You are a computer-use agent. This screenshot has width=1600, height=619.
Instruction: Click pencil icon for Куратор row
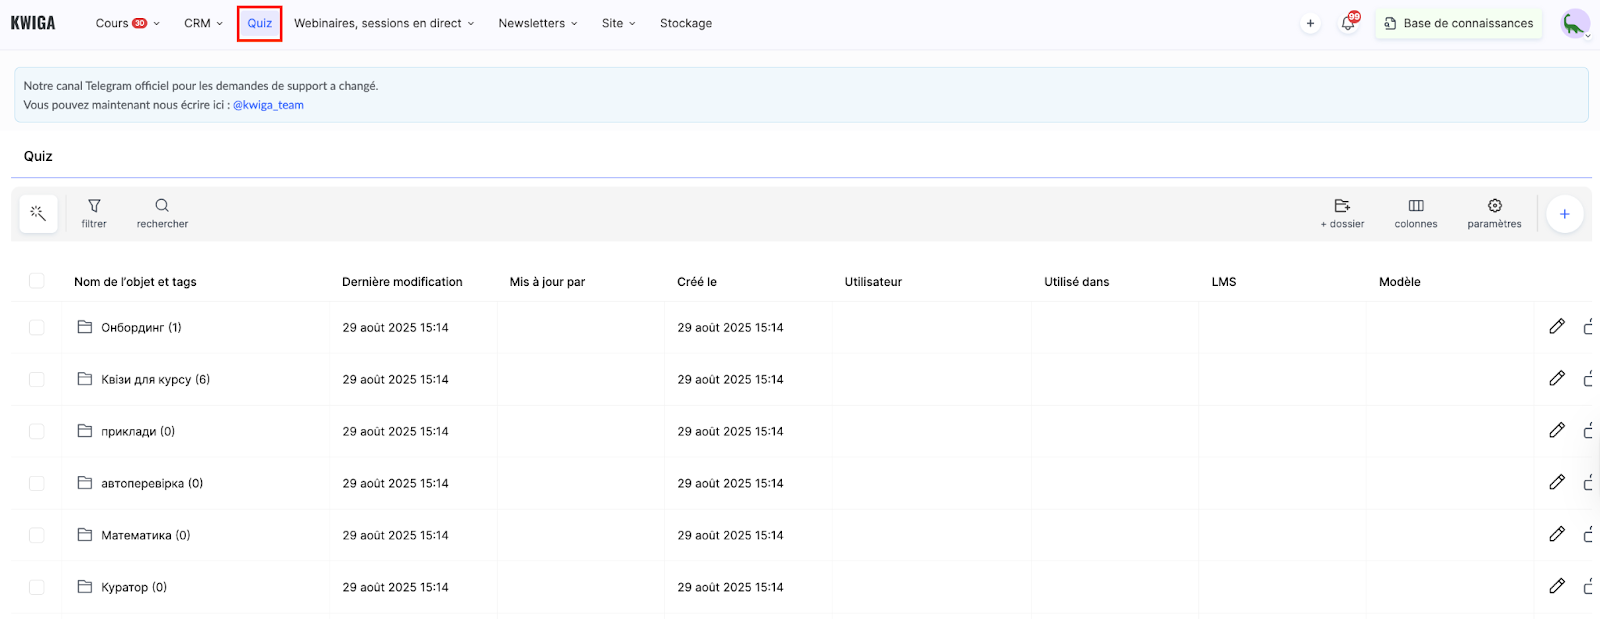click(1556, 586)
